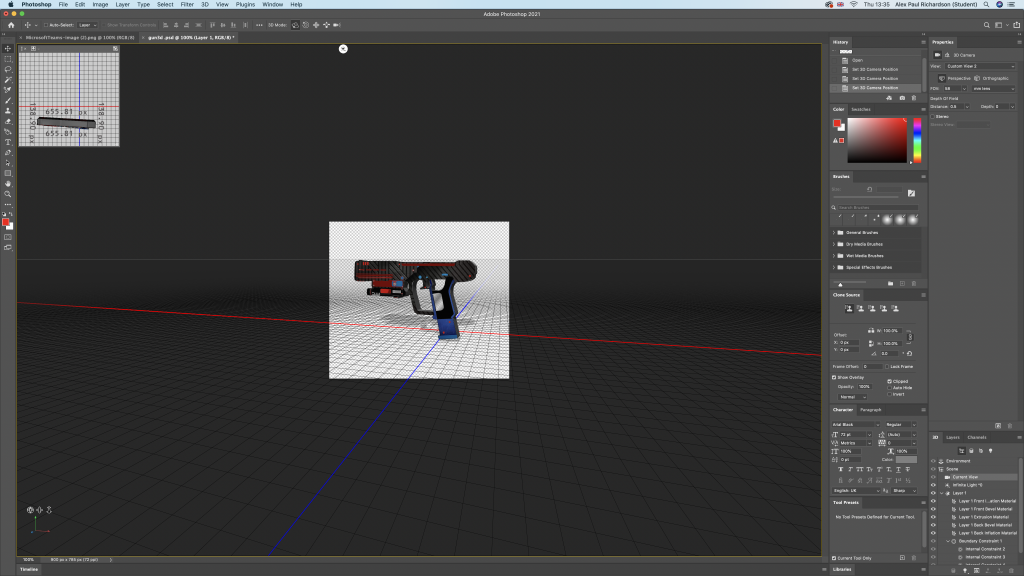Select the Rectangle shape tool
The height and width of the screenshot is (576, 1024).
click(x=8, y=174)
